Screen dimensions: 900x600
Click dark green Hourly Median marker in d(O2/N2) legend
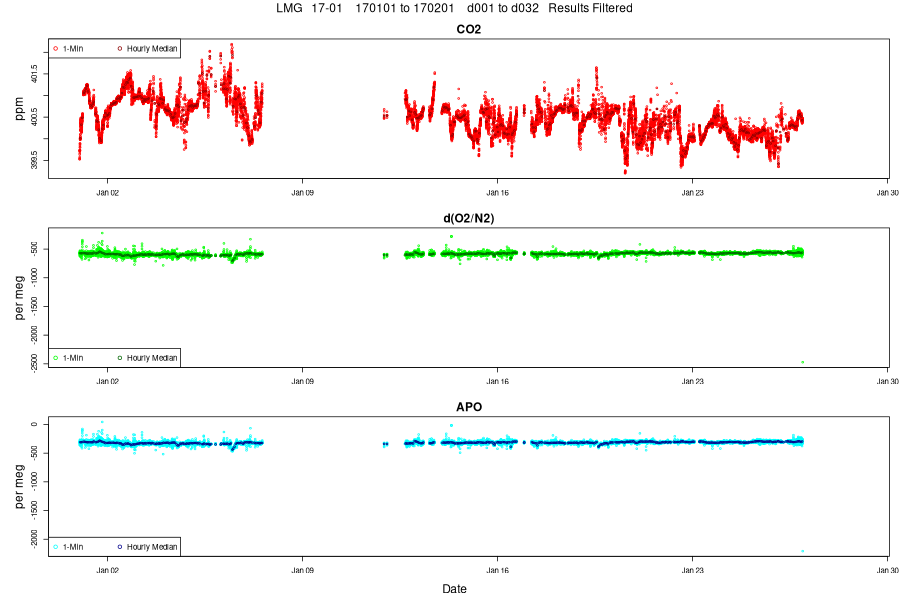pos(120,358)
